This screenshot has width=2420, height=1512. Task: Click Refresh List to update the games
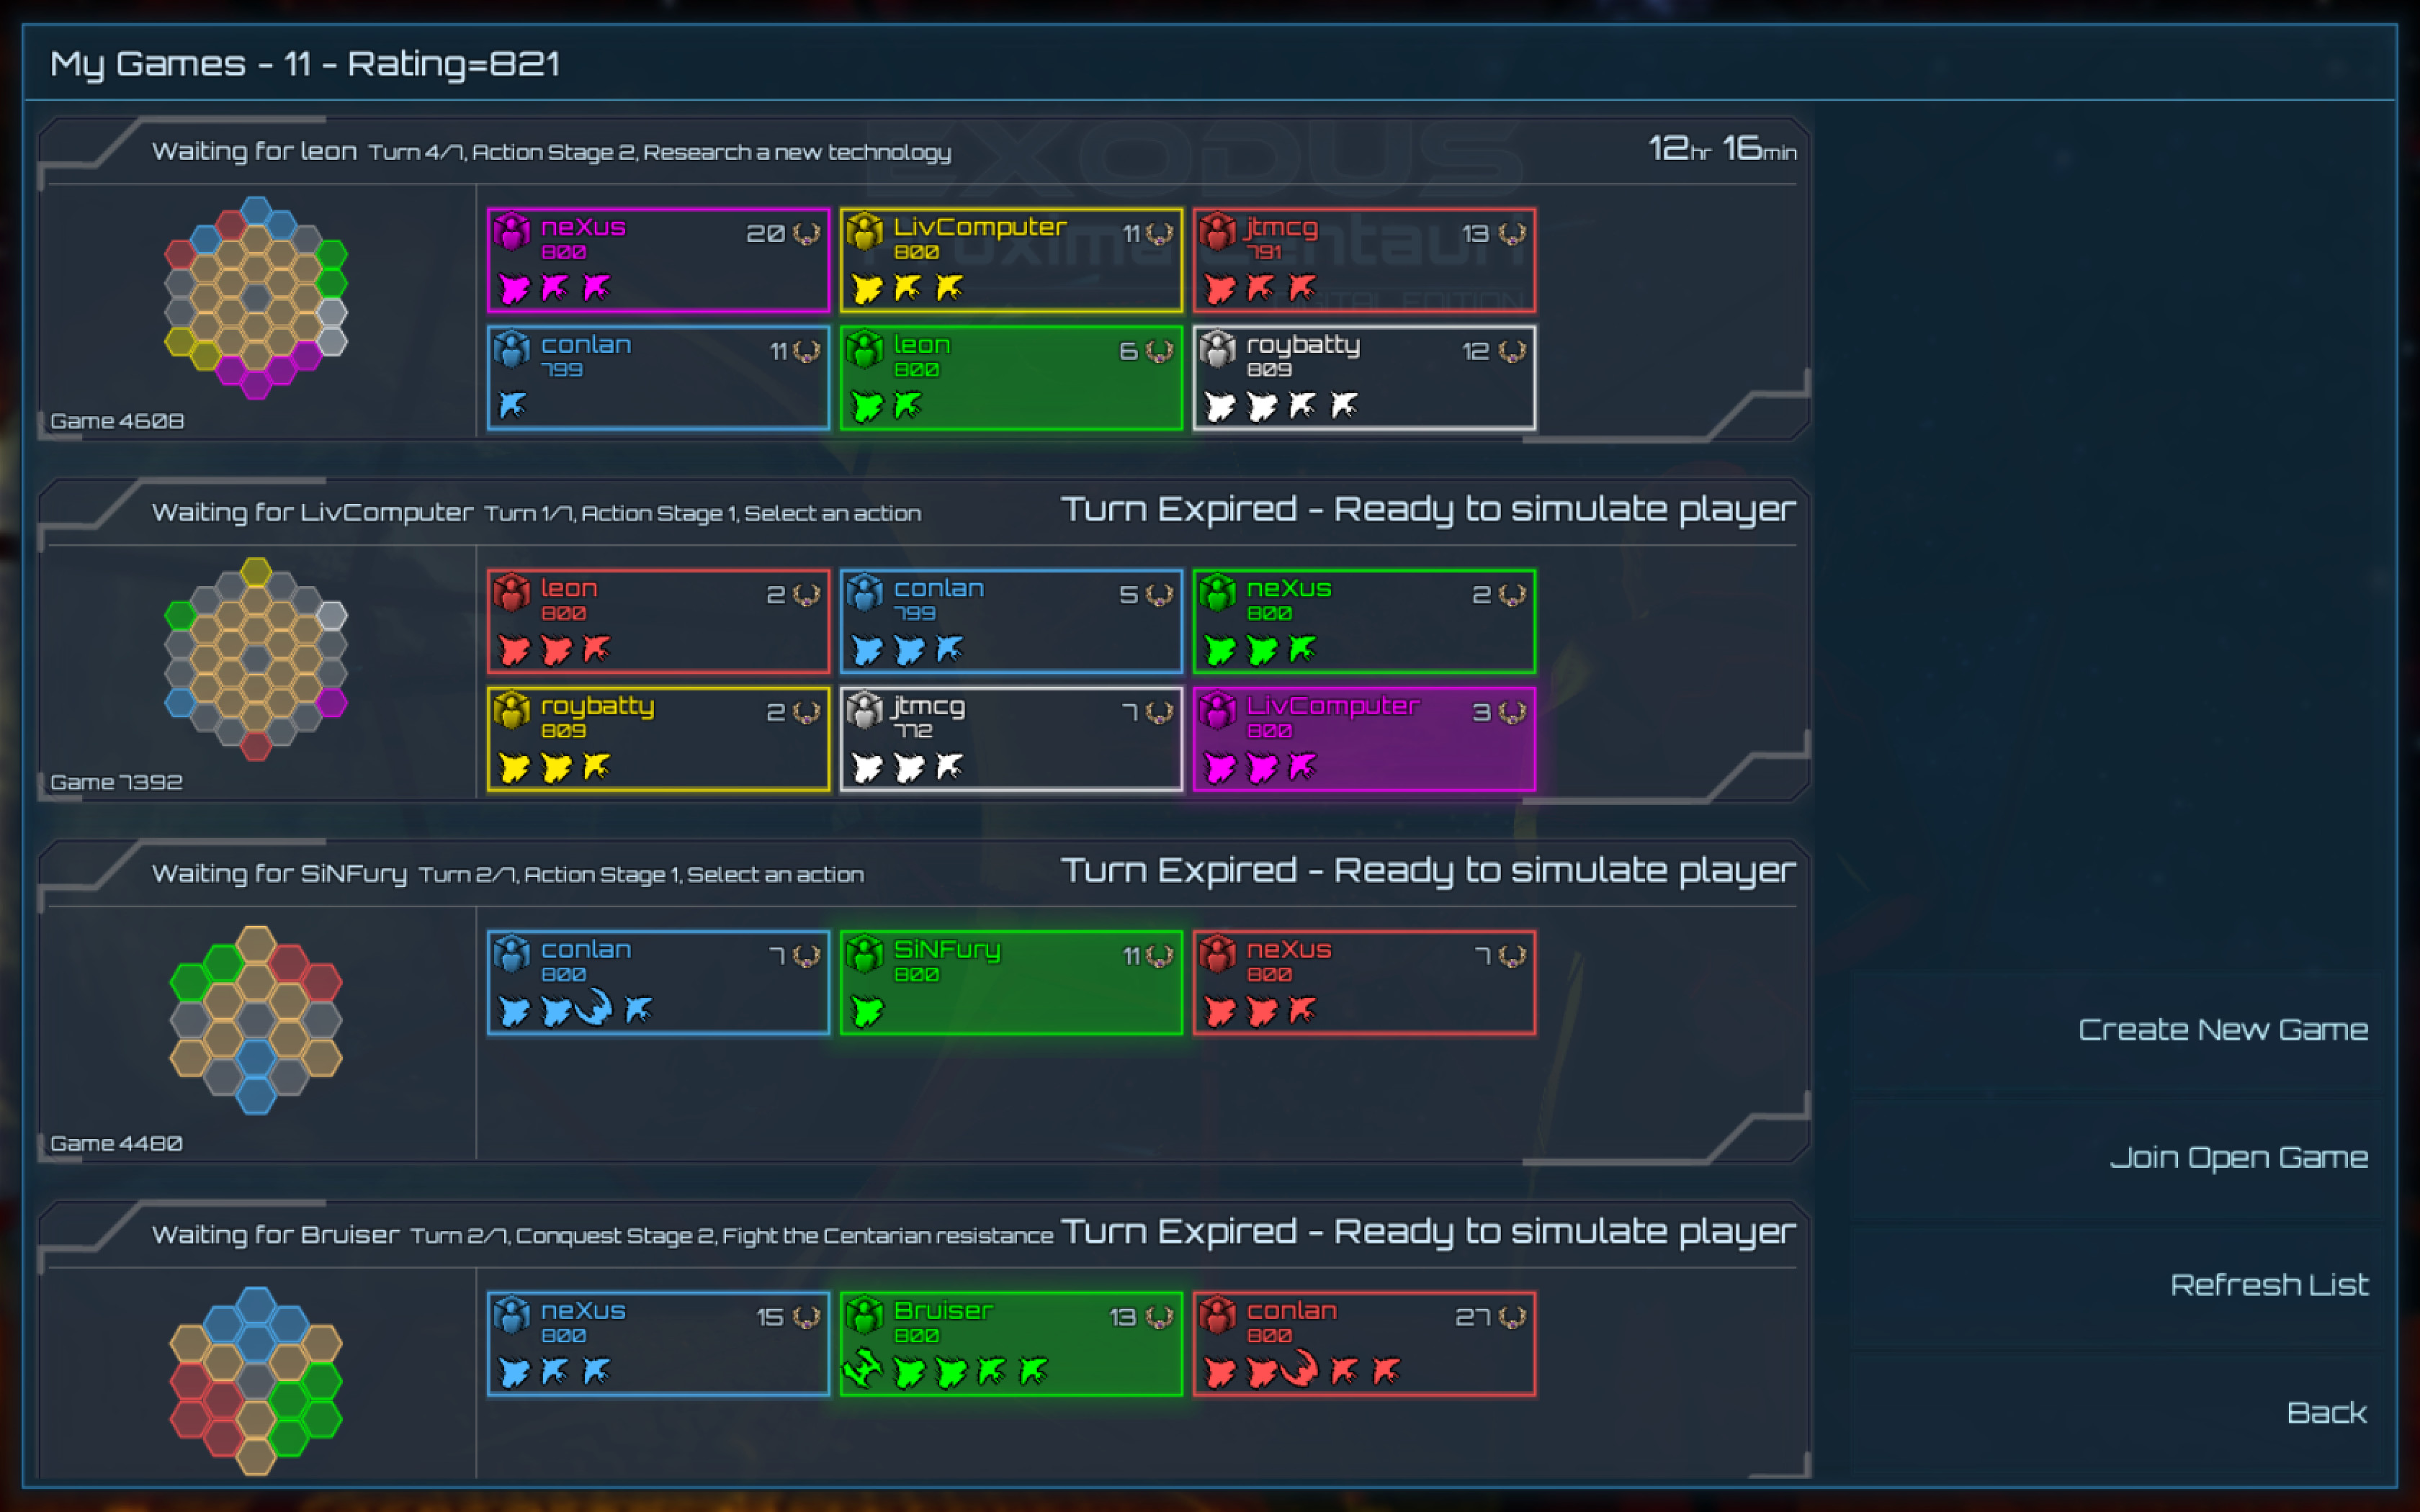[x=2270, y=1284]
